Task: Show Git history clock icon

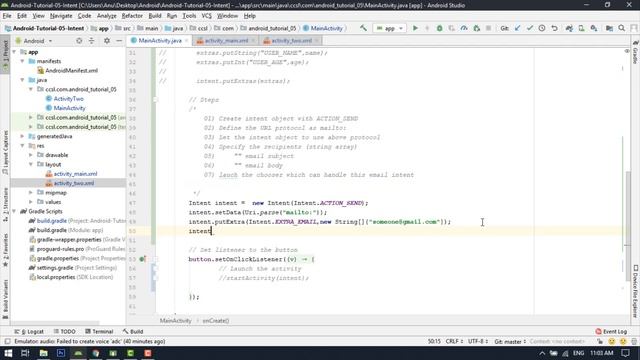Action: coord(542,28)
